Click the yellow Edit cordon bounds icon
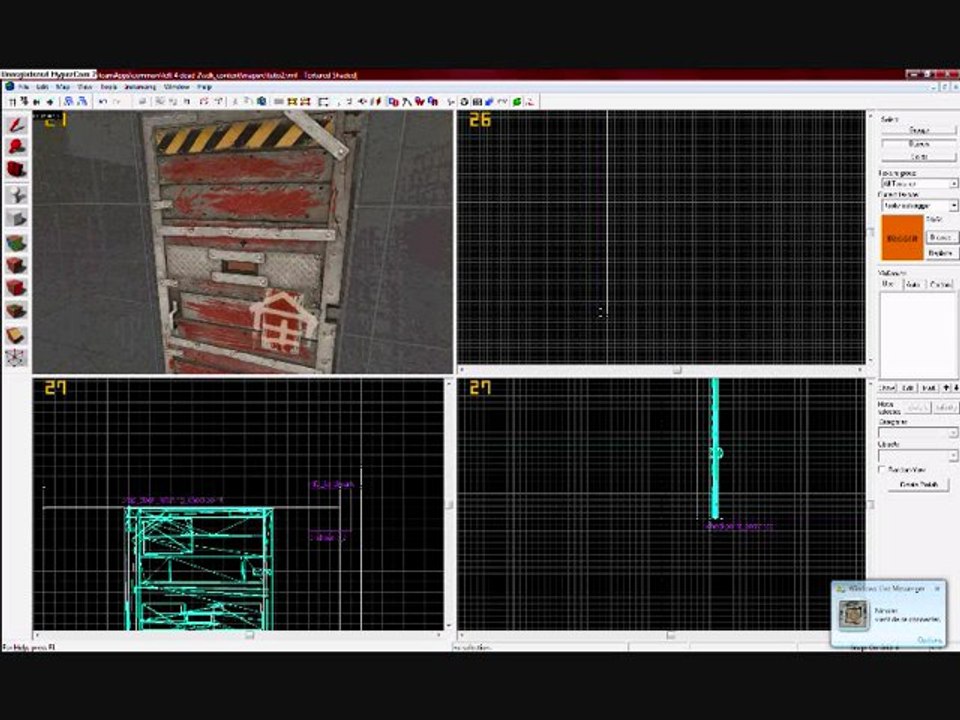Screen dimensions: 960x720 (x=306, y=102)
